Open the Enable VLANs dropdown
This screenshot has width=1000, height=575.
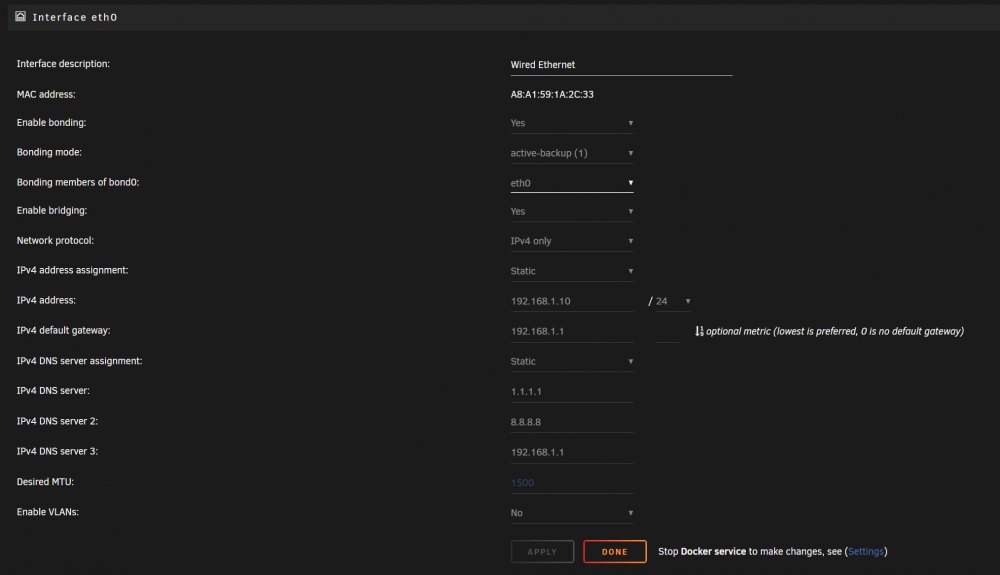pos(572,513)
